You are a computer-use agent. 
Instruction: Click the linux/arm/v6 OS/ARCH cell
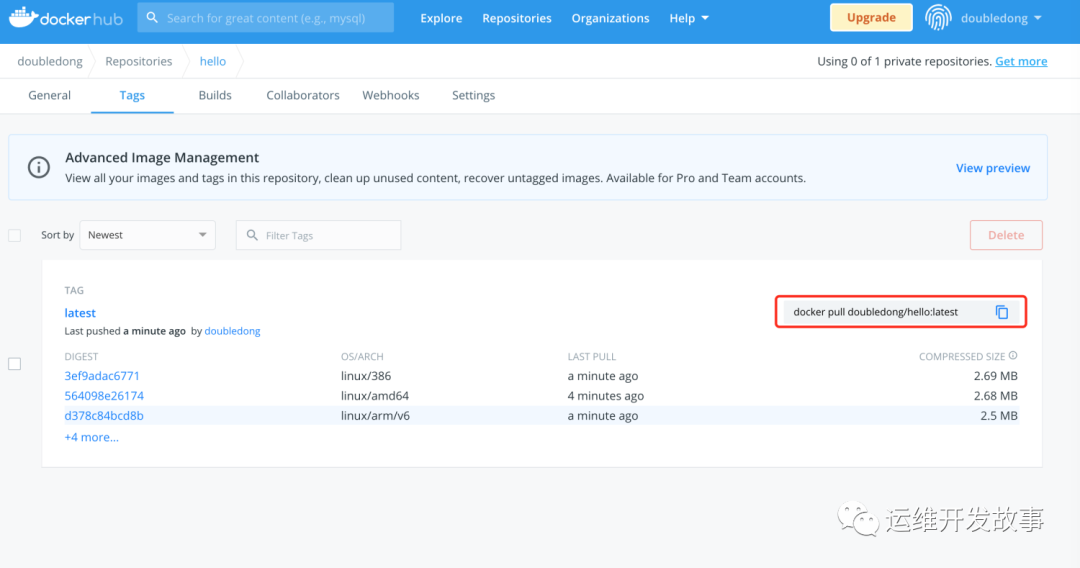(375, 416)
